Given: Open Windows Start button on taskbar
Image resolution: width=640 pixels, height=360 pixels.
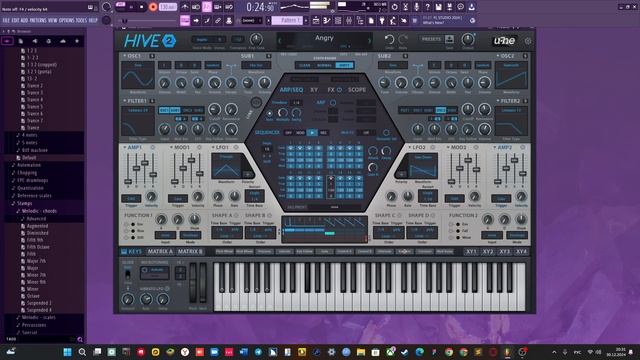Looking at the screenshot, I should pyautogui.click(x=68, y=352).
